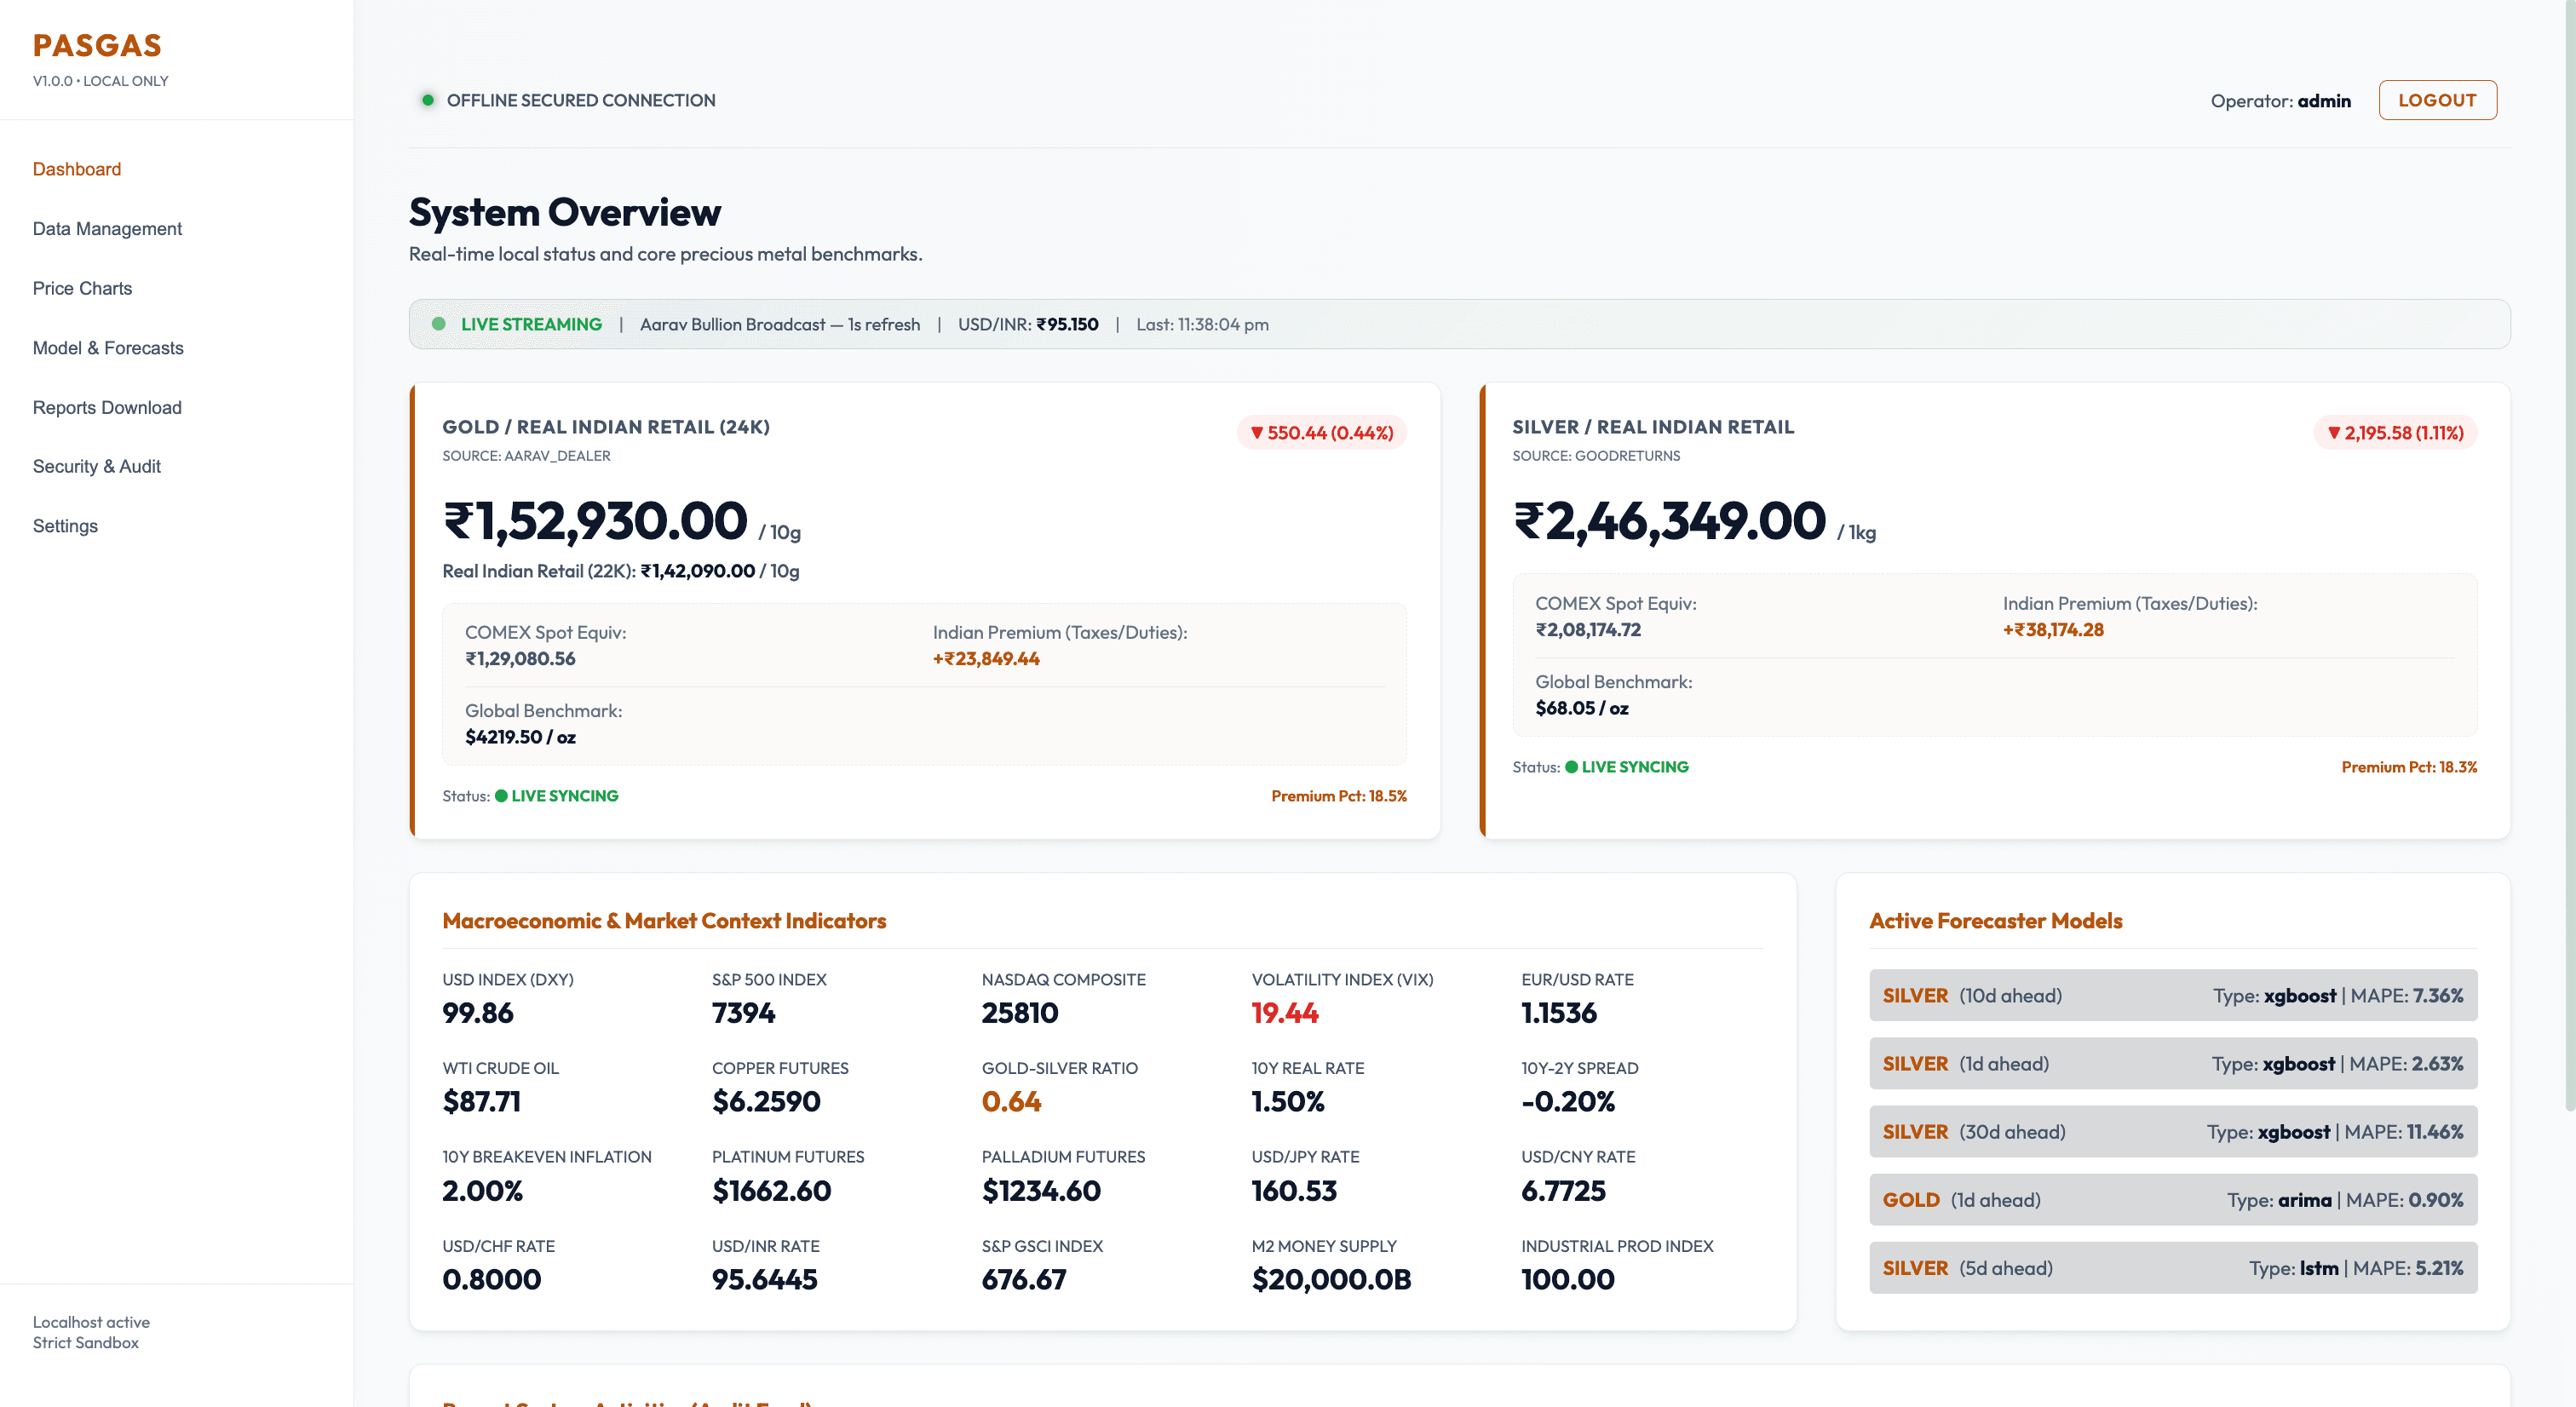Open Security & Audit page
The width and height of the screenshot is (2576, 1407).
point(97,466)
